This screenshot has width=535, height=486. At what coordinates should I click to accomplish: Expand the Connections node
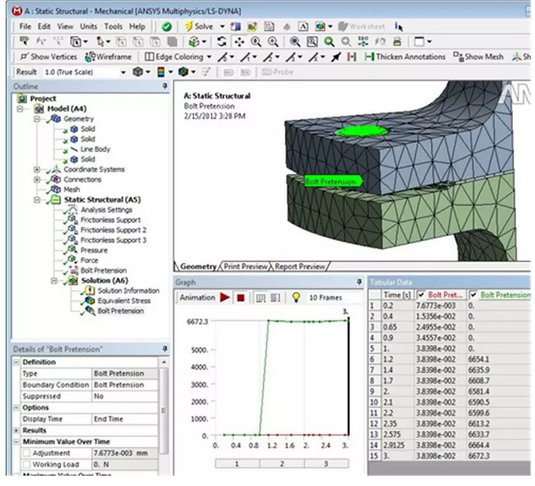(37, 180)
